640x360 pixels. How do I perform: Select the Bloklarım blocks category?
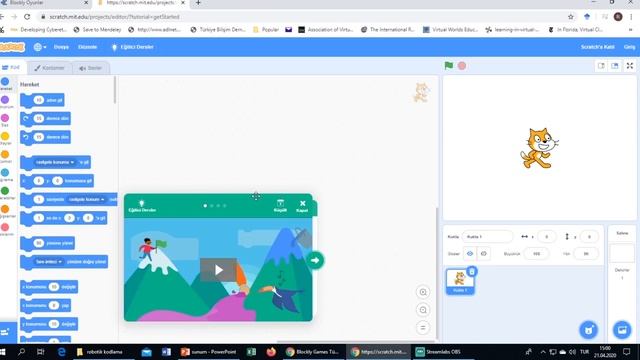pos(5,229)
